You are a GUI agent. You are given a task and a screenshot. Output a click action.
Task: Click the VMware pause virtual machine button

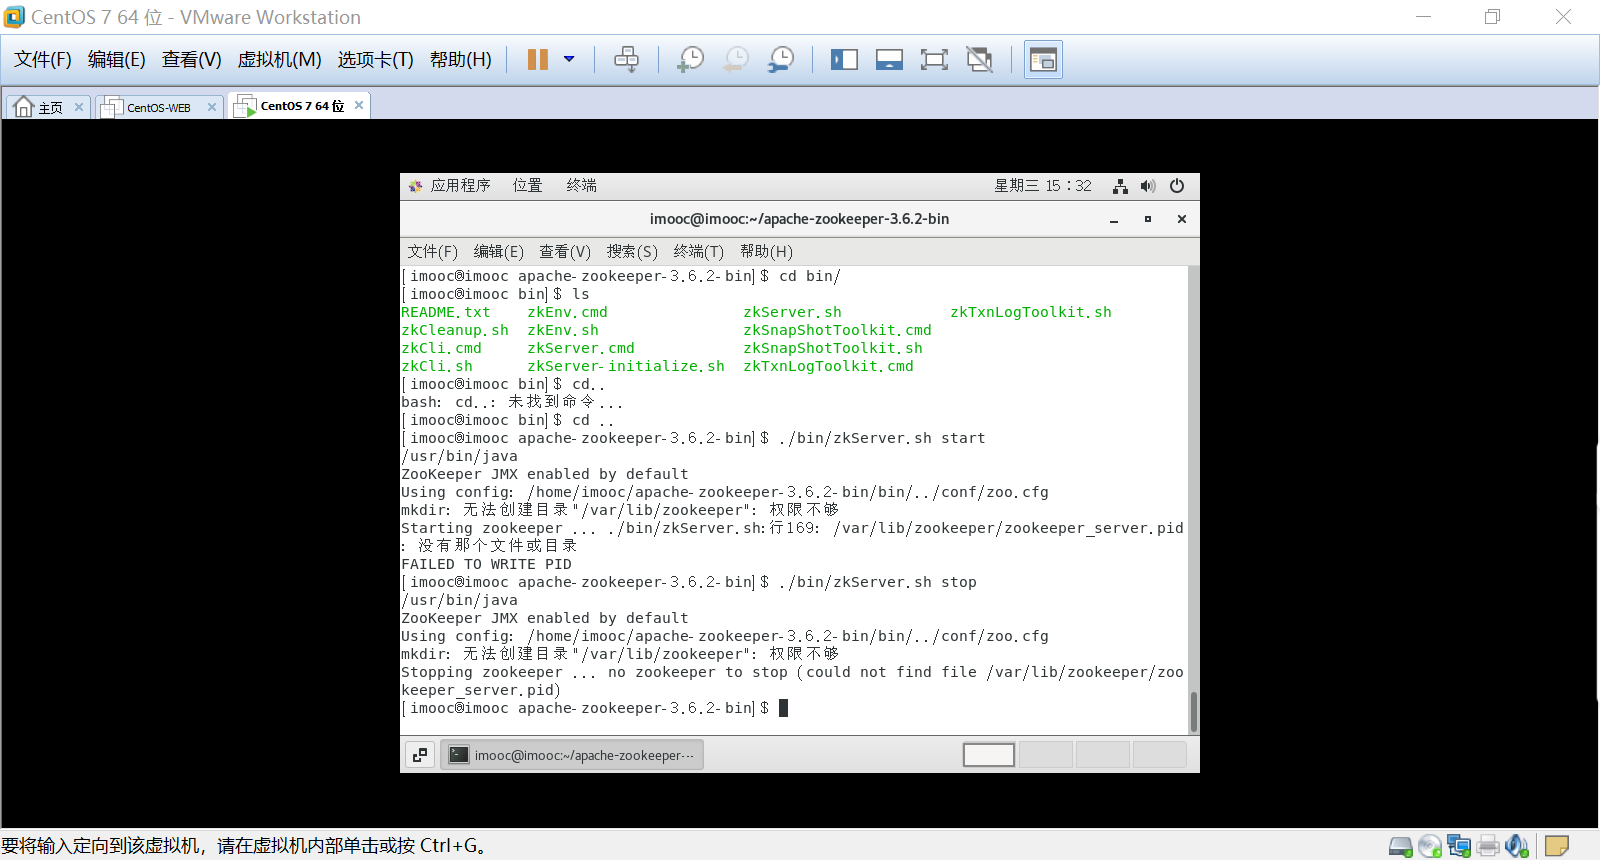(x=538, y=60)
